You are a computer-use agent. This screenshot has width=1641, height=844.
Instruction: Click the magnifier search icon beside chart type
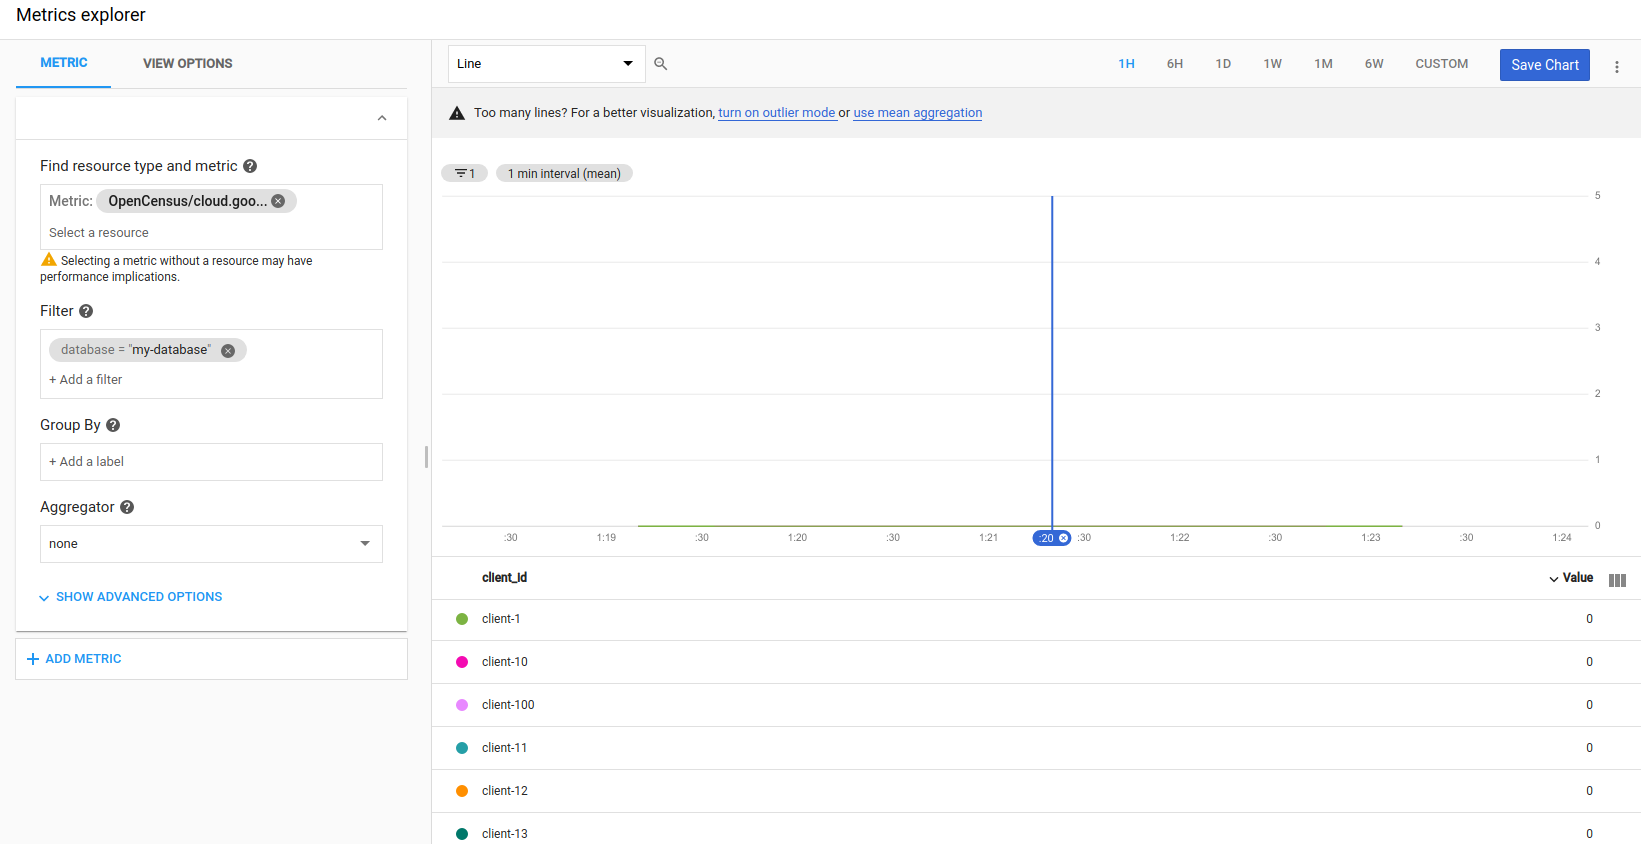coord(660,64)
